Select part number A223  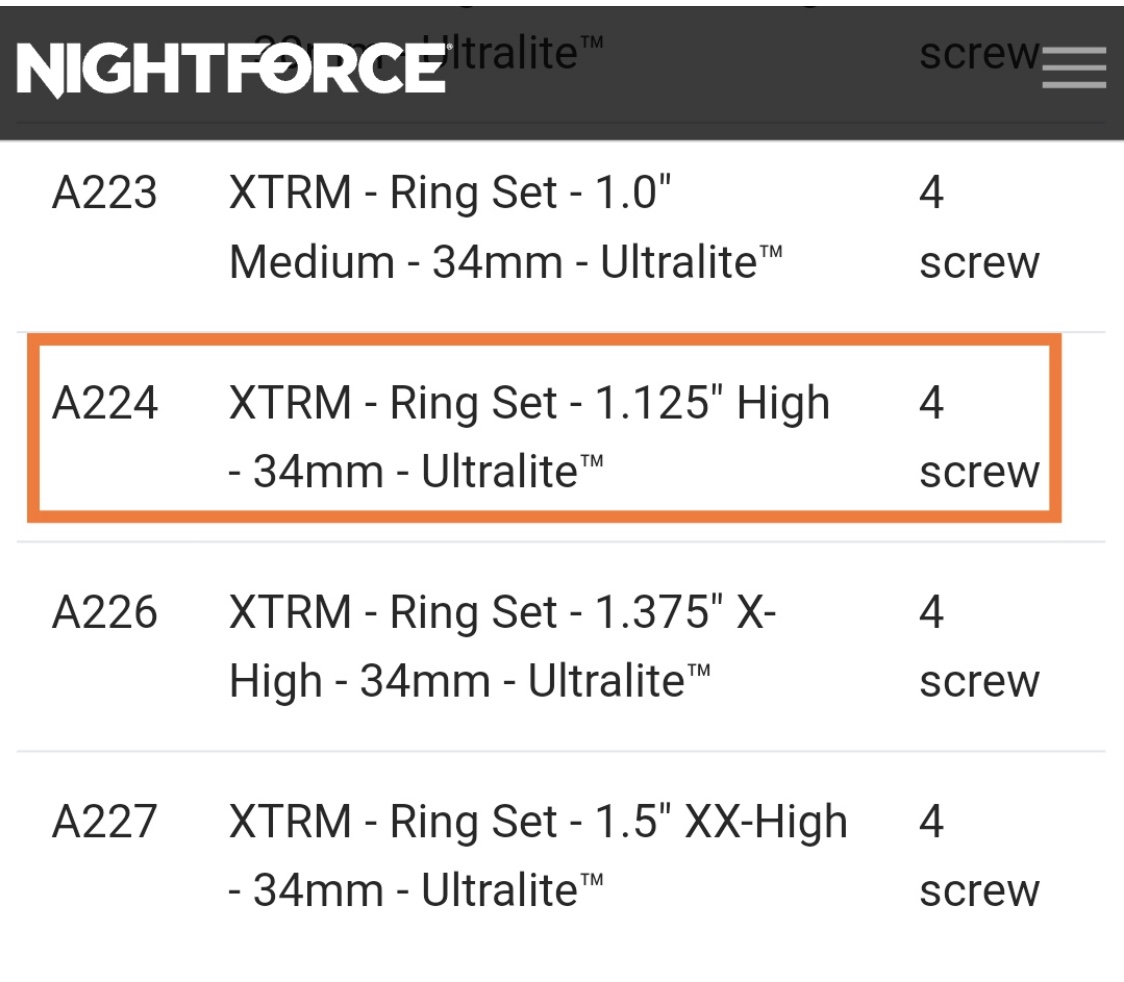[x=104, y=192]
